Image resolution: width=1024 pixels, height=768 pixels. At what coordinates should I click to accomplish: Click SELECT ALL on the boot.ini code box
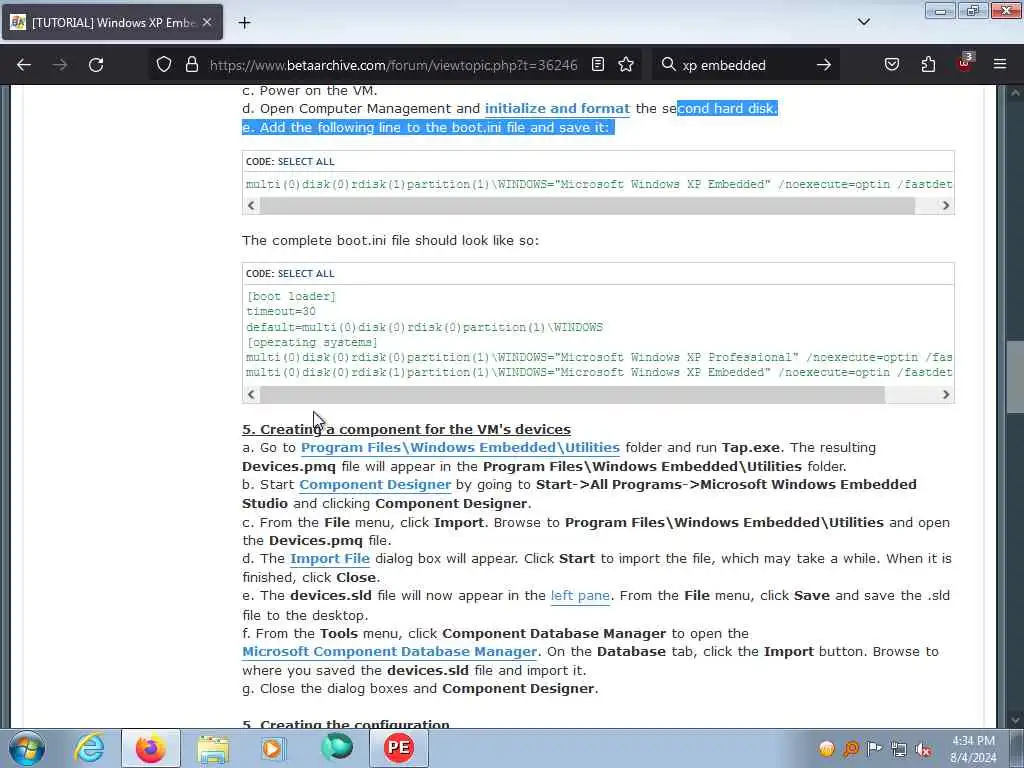coord(306,274)
